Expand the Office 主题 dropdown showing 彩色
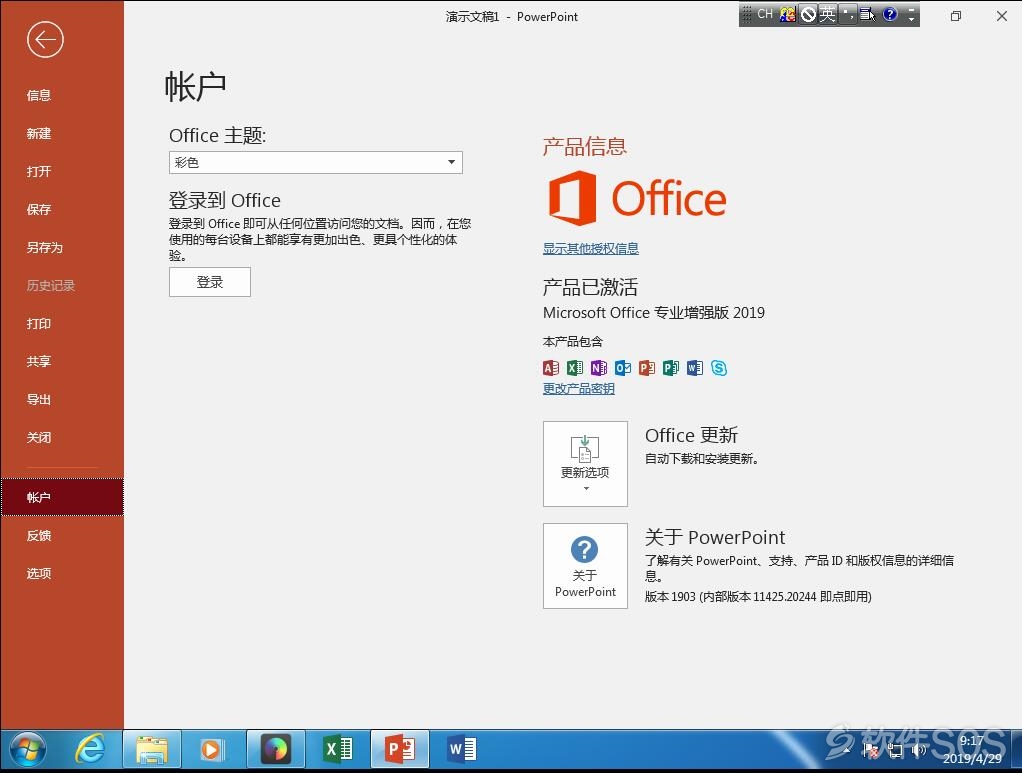The width and height of the screenshot is (1022, 773). 315,162
